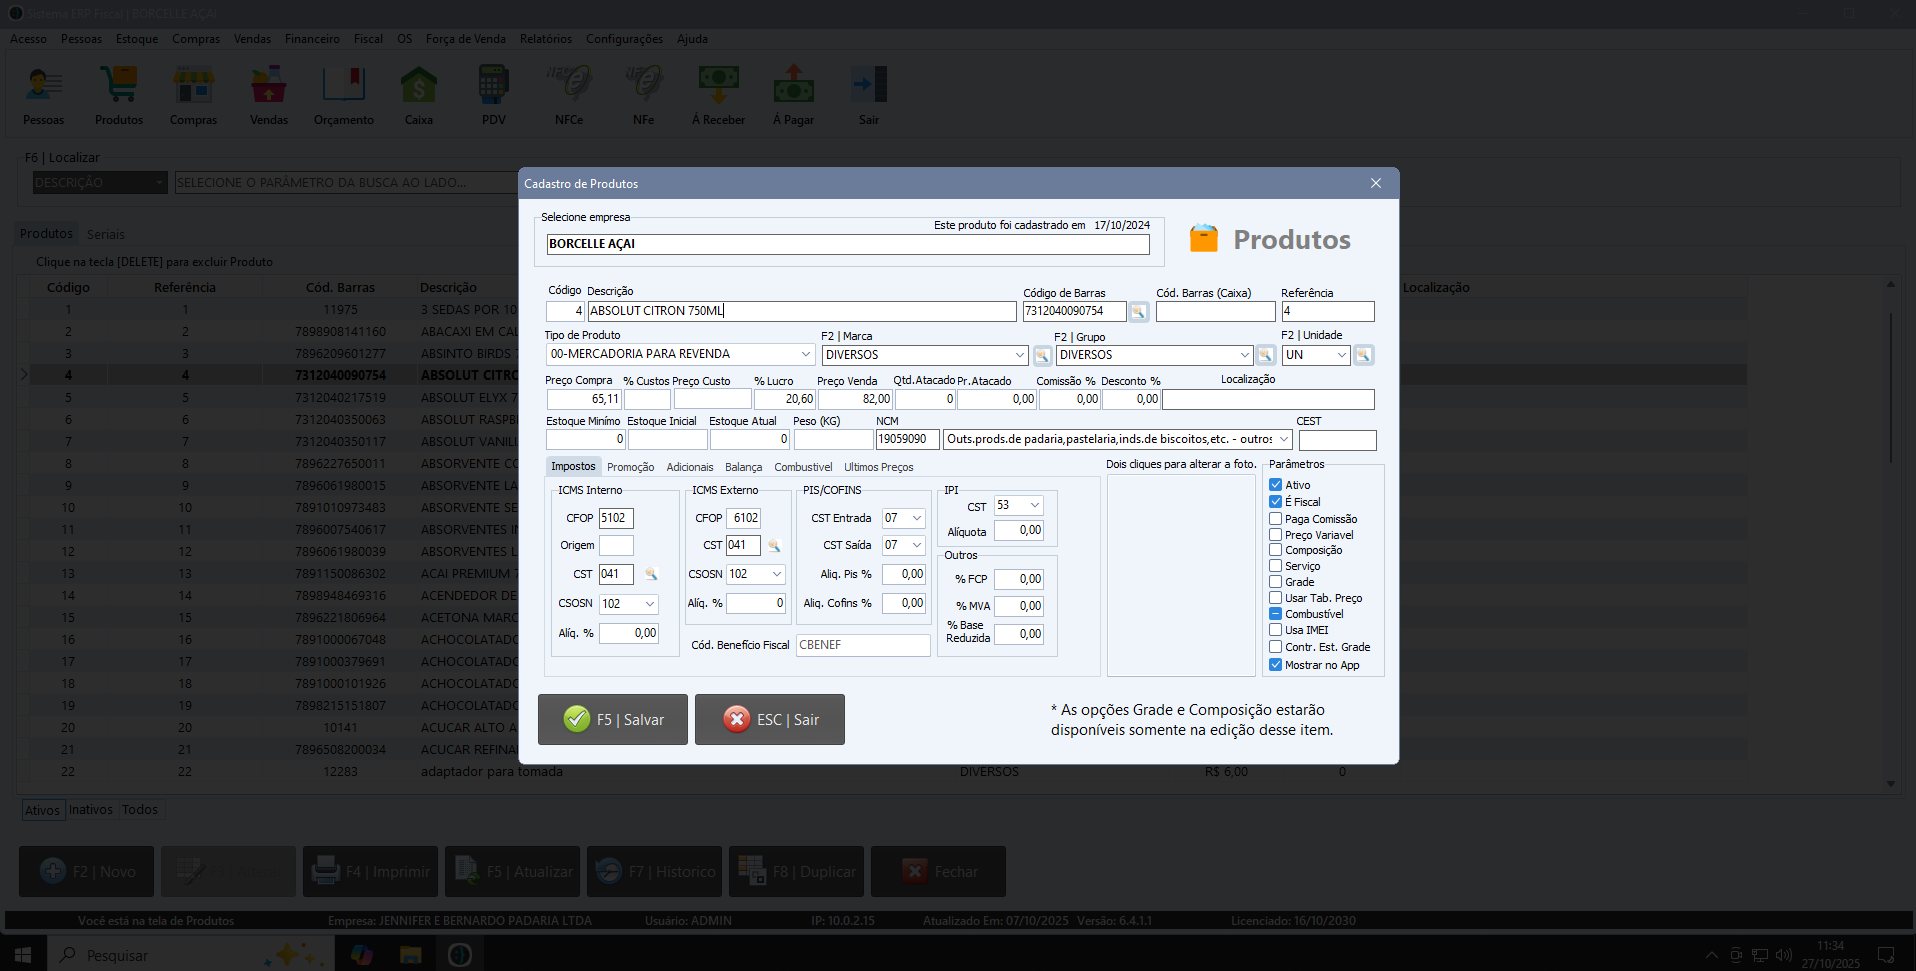Open Marca lookup magnifier icon
Image resolution: width=1916 pixels, height=971 pixels.
pos(1042,356)
